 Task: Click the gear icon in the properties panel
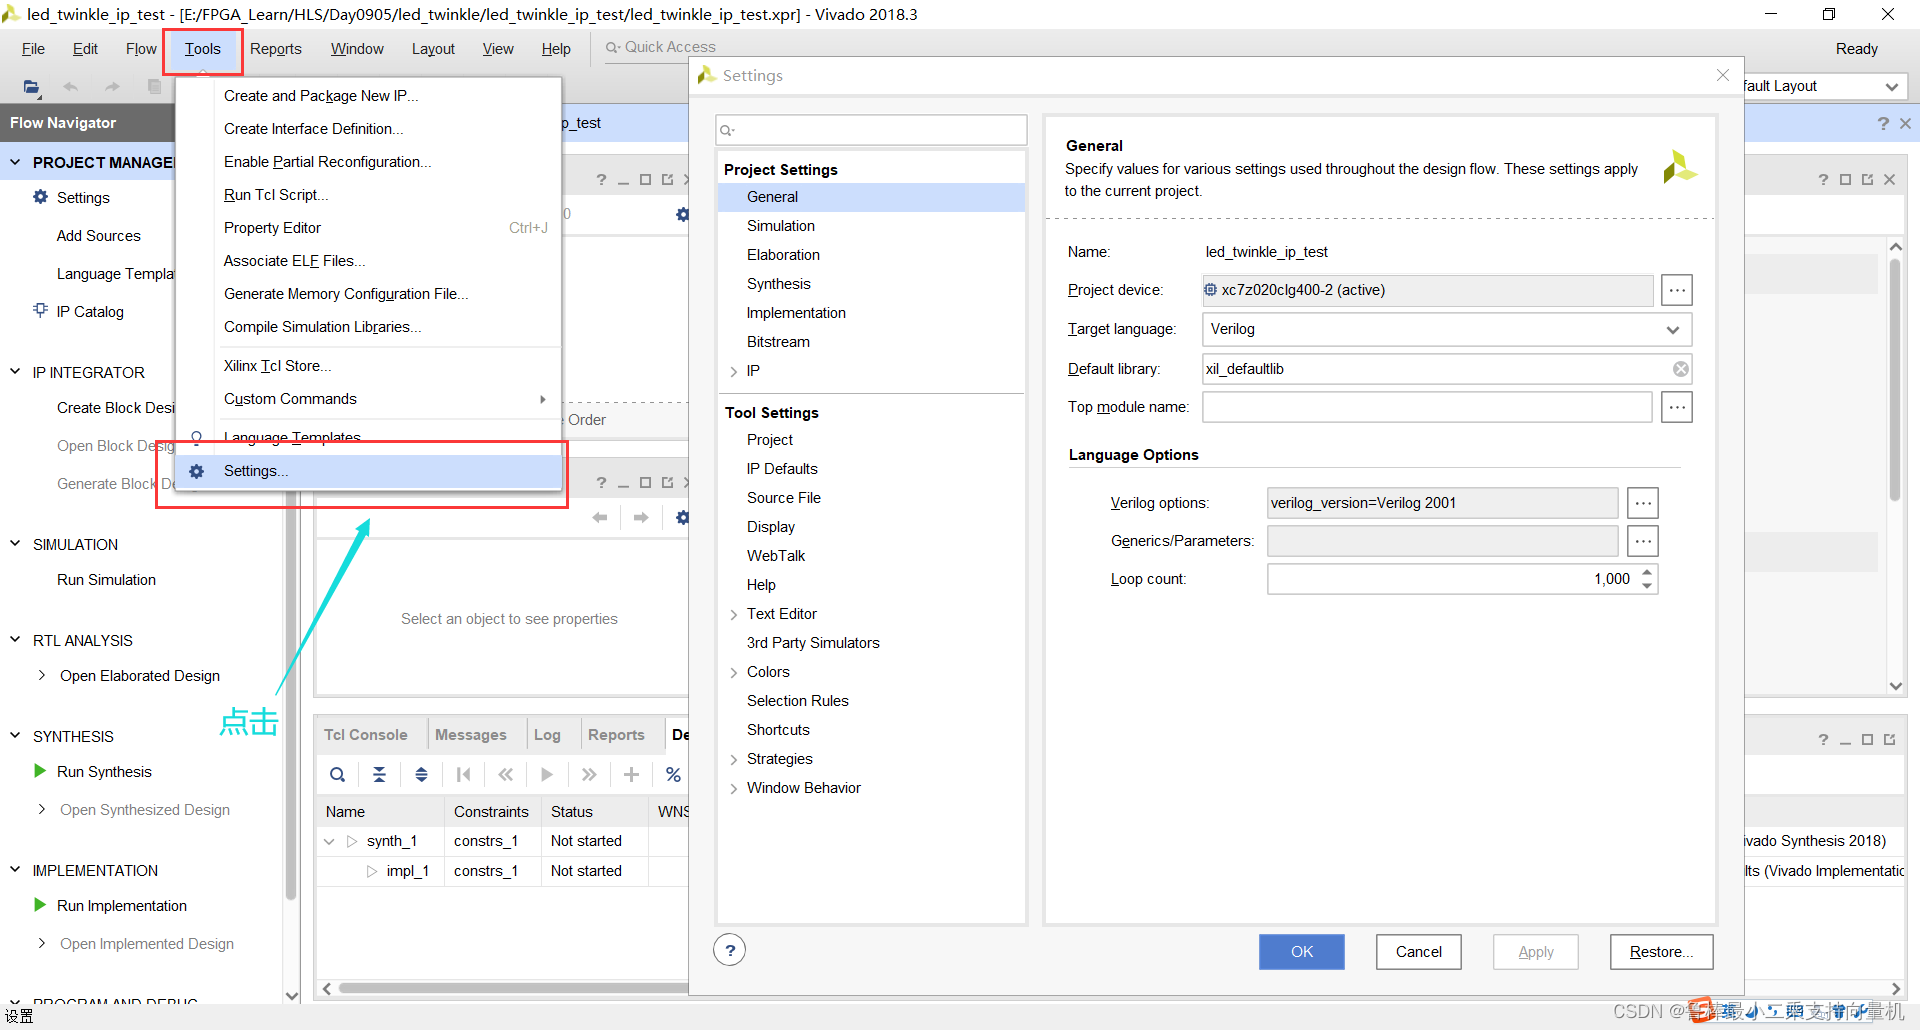click(x=682, y=517)
